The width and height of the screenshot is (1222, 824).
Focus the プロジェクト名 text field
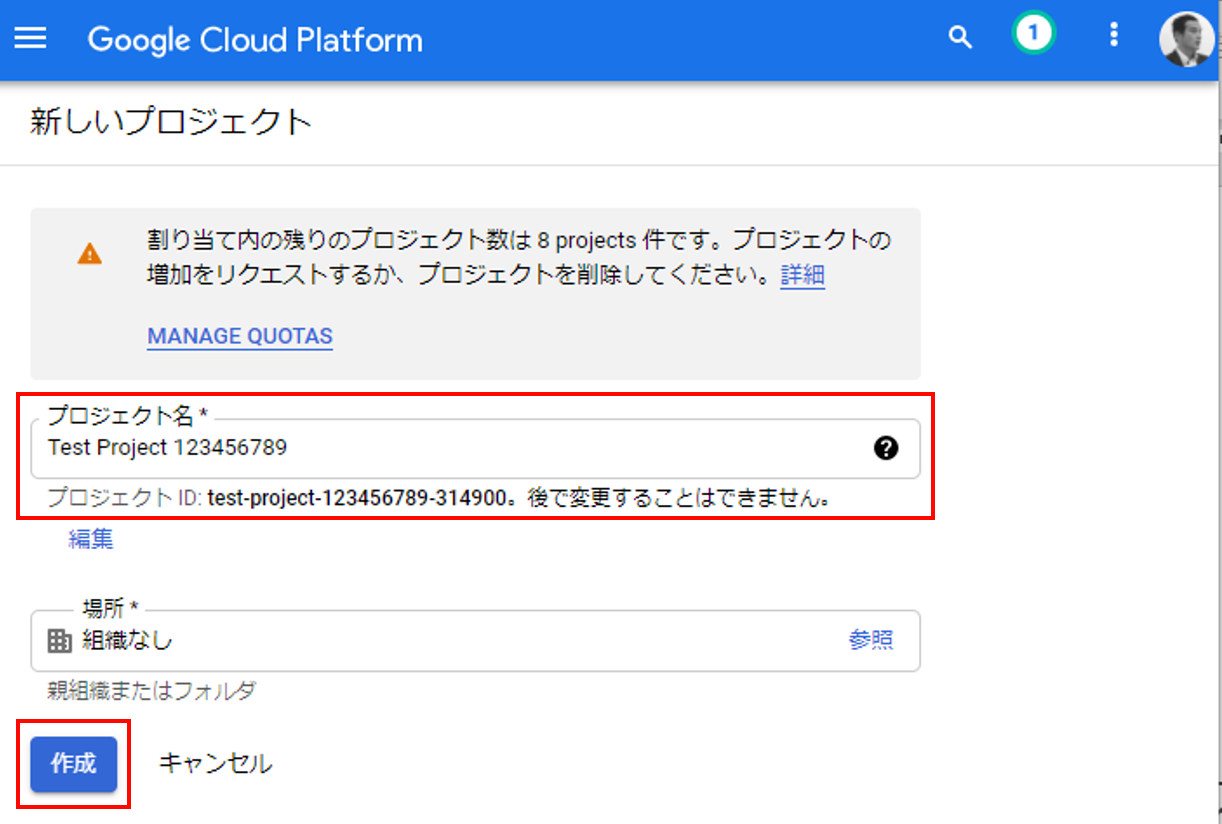(450, 448)
